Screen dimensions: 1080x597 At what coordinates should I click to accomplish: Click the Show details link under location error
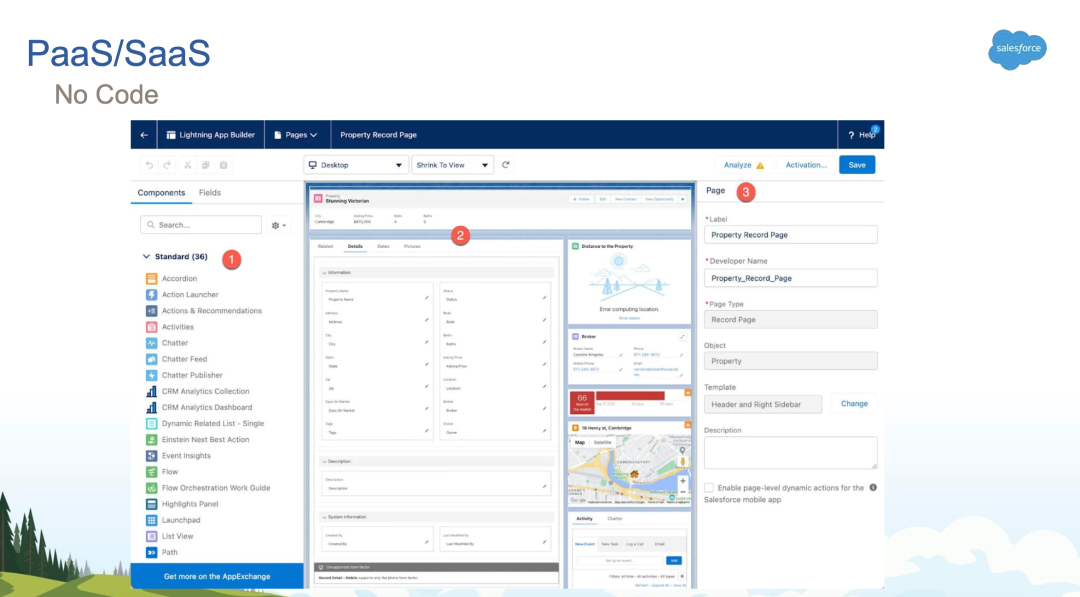[x=629, y=318]
